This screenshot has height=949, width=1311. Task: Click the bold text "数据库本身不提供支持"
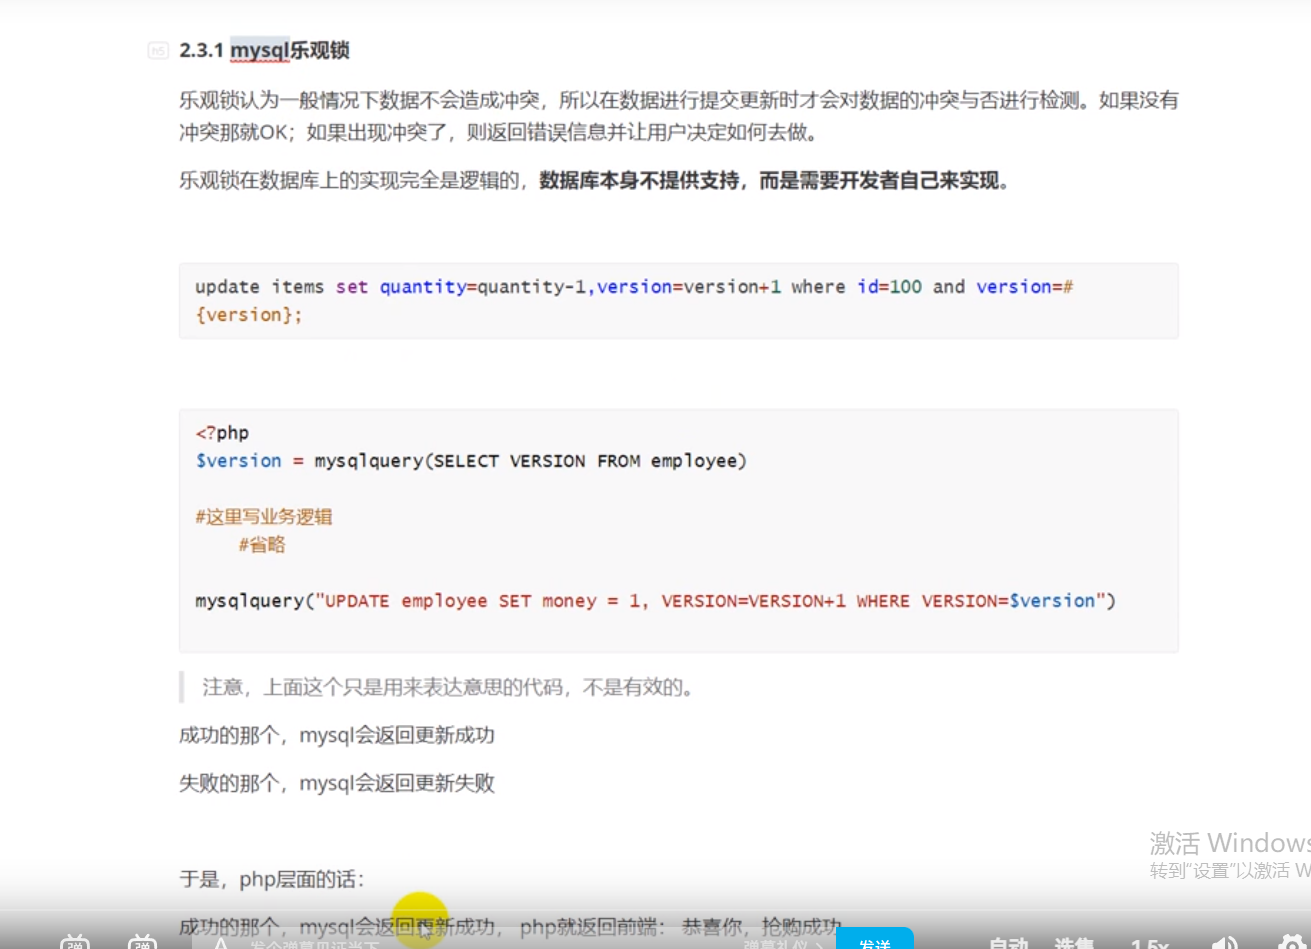click(x=640, y=181)
